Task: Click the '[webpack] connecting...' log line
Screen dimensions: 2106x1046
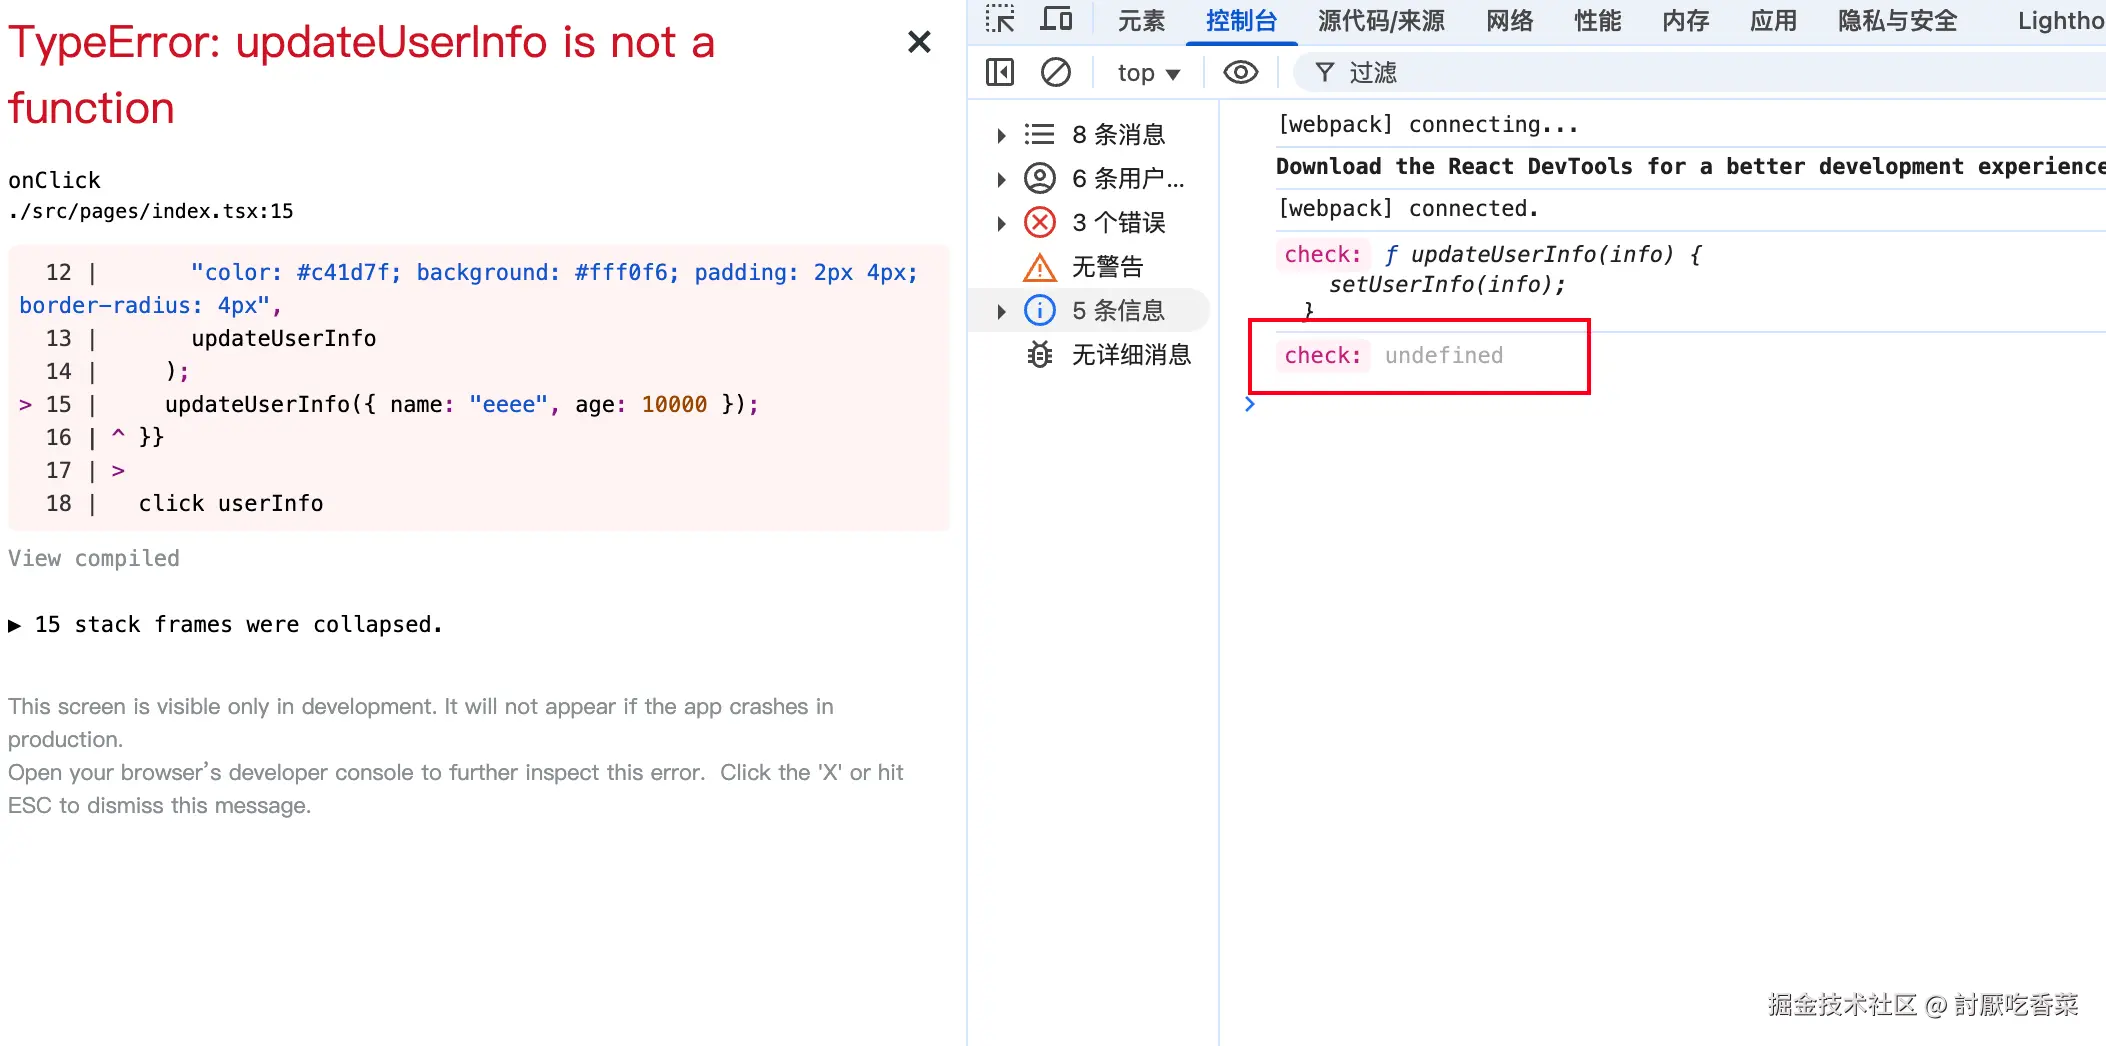Action: click(1428, 124)
